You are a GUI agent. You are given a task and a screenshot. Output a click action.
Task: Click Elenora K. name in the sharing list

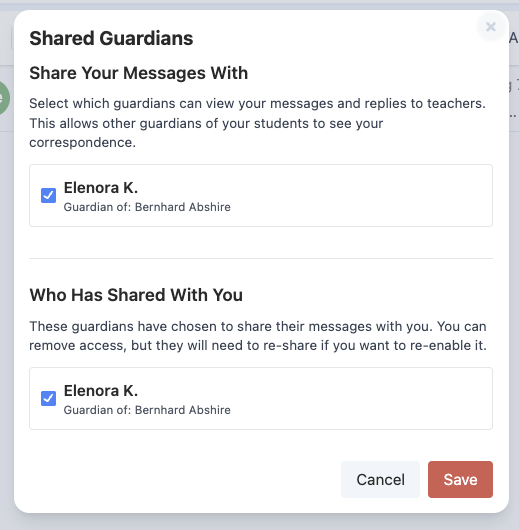point(101,188)
